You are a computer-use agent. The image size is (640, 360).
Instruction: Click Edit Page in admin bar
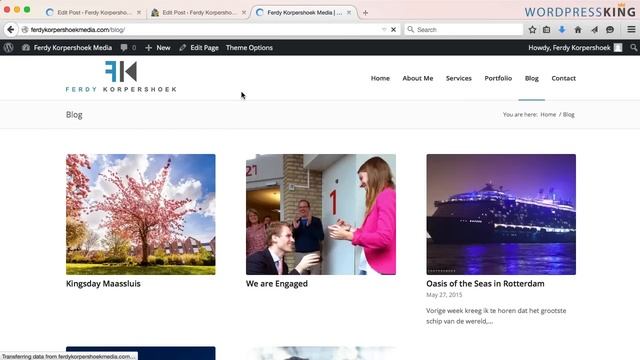pos(199,47)
